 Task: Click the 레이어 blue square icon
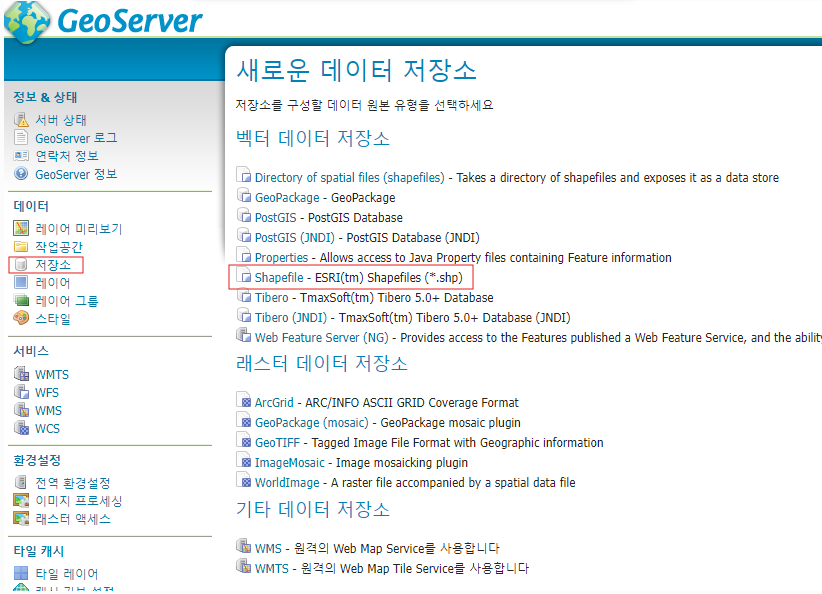click(21, 283)
